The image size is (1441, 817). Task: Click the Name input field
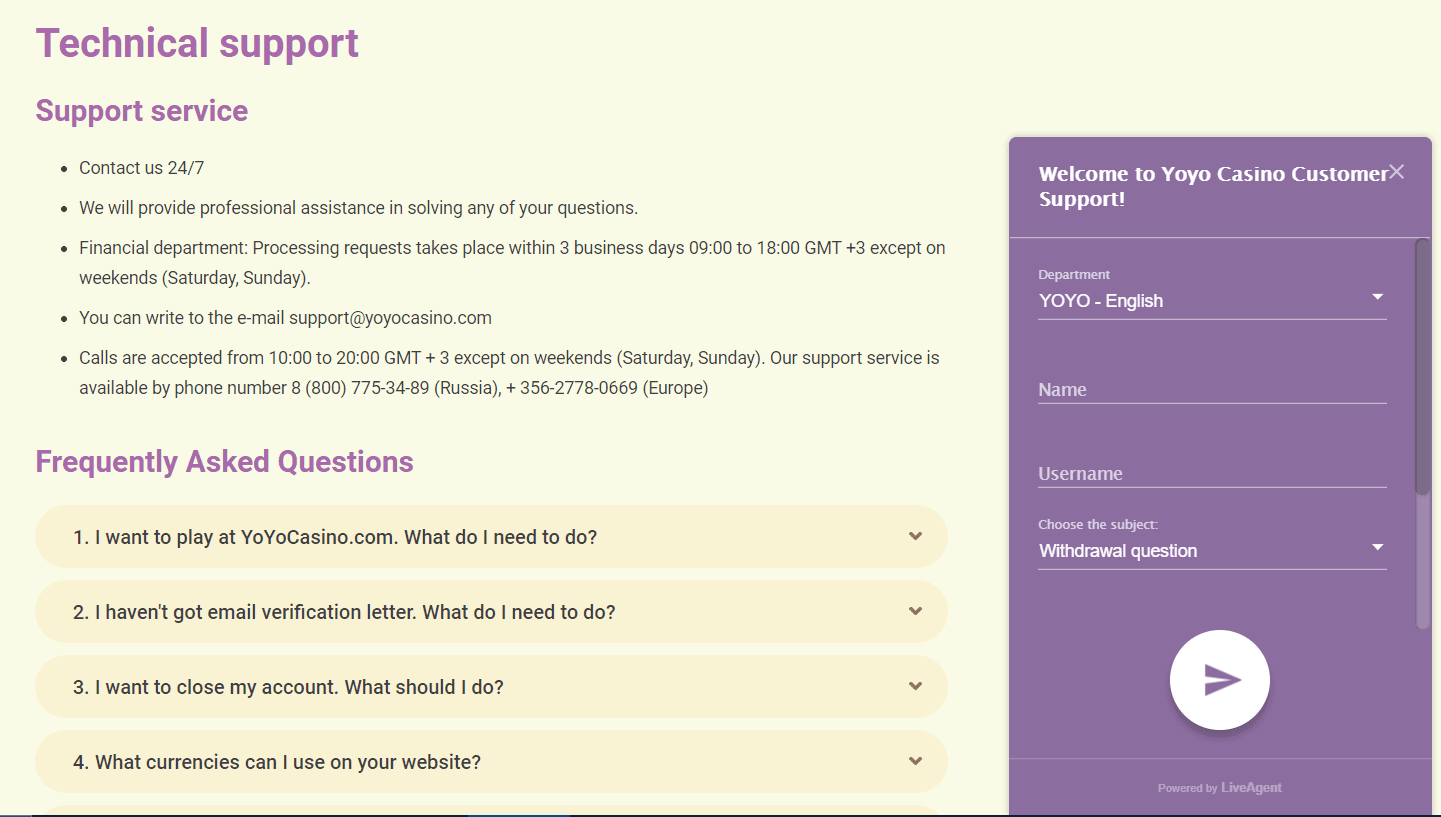(1211, 390)
